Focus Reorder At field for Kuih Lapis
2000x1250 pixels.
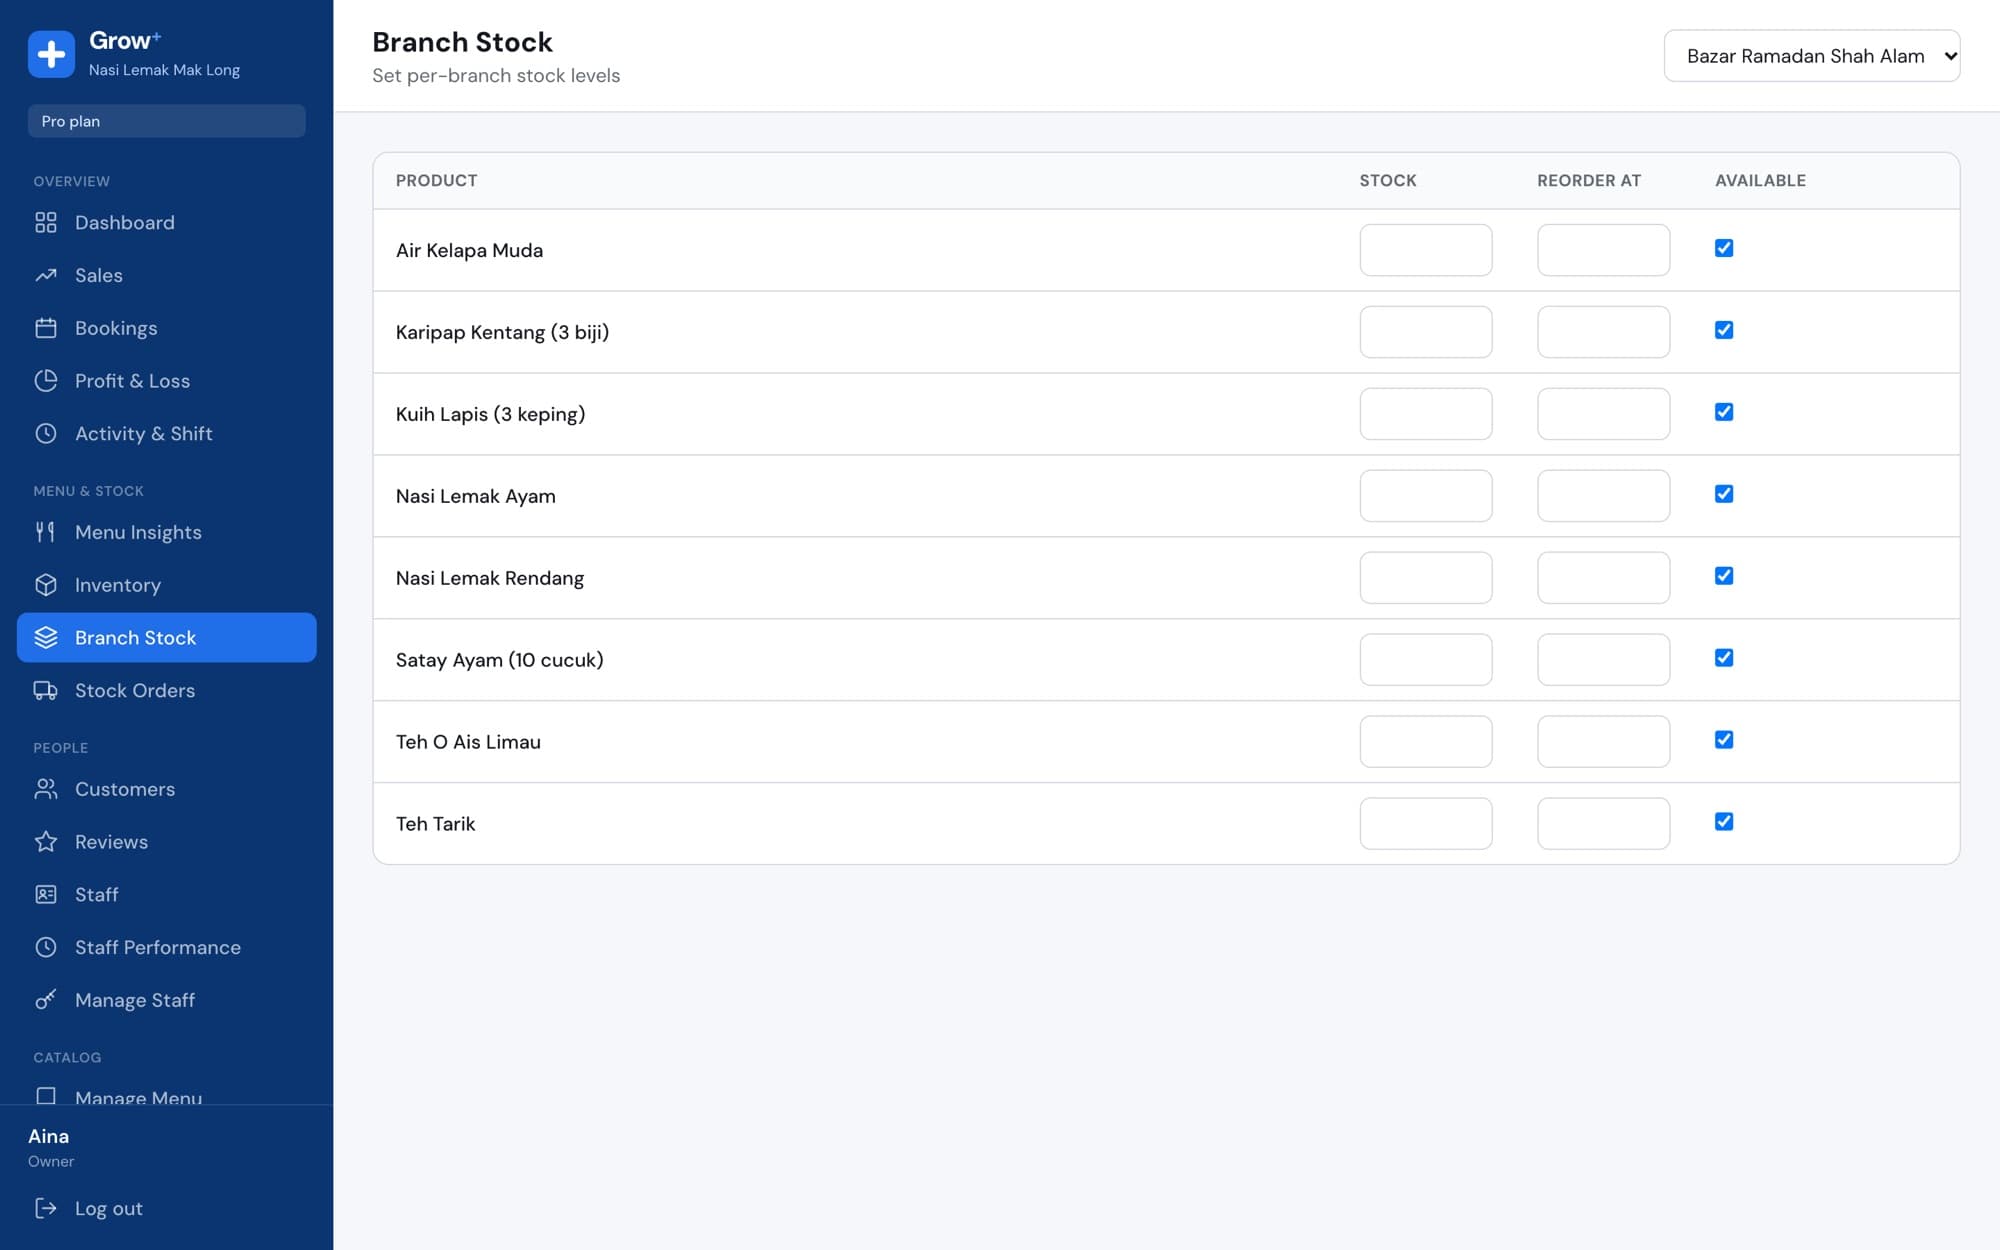click(1604, 414)
